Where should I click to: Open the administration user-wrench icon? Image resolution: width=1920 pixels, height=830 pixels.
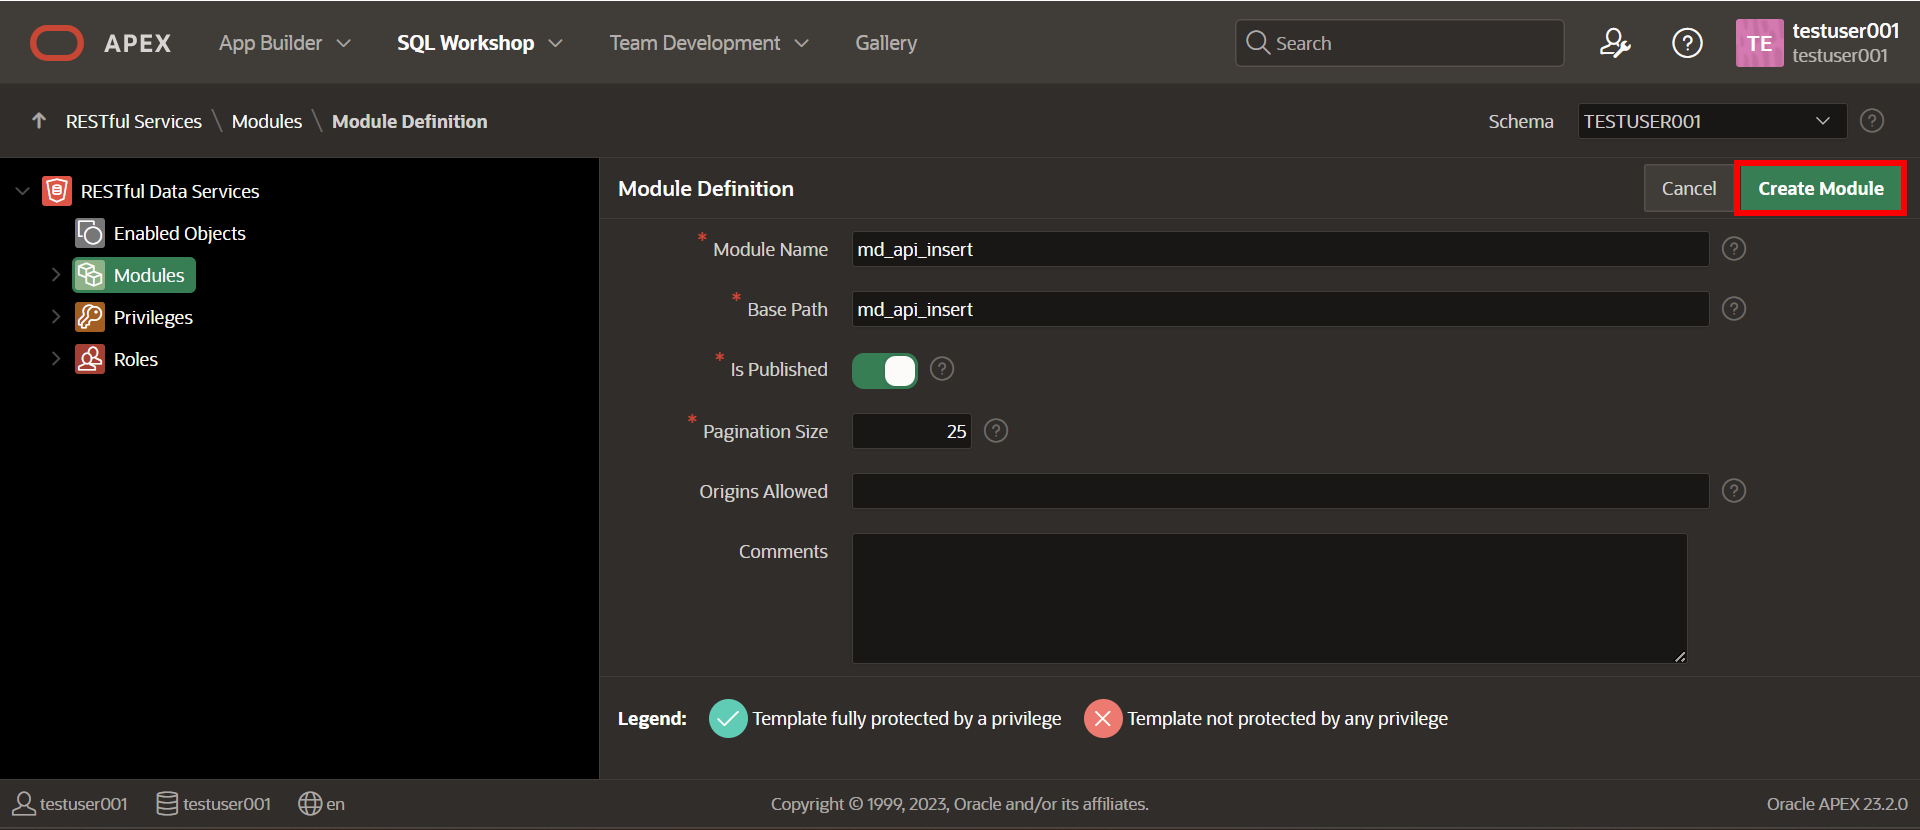pos(1615,43)
